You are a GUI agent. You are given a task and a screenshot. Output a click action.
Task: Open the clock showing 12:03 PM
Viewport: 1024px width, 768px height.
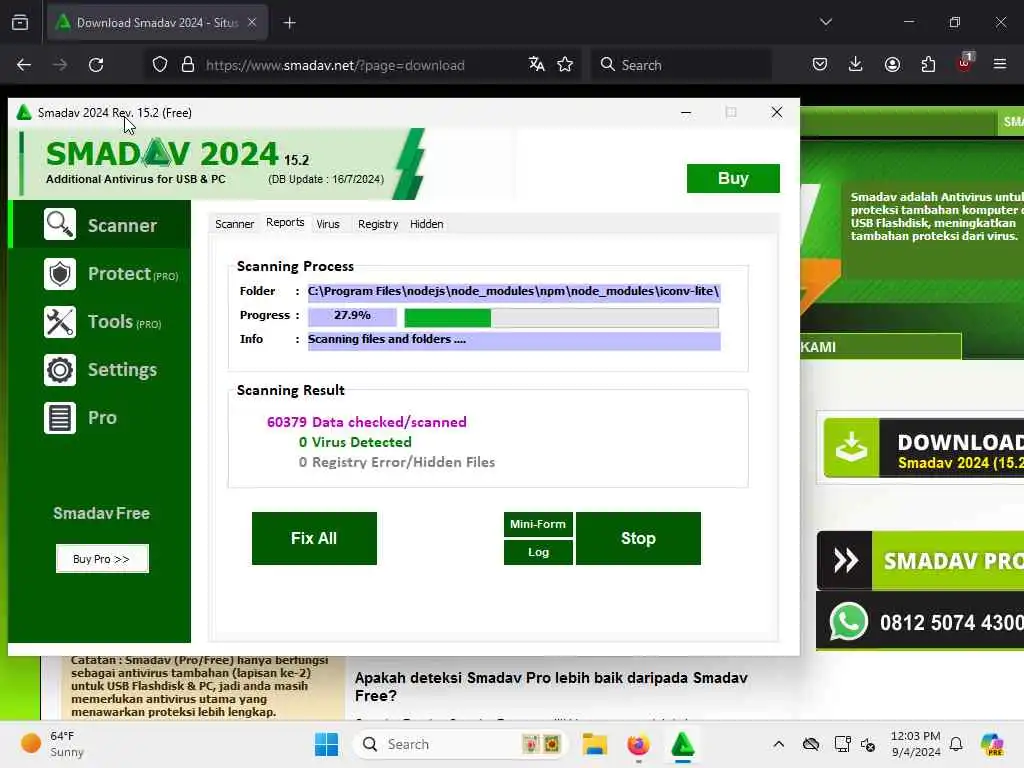coord(916,744)
